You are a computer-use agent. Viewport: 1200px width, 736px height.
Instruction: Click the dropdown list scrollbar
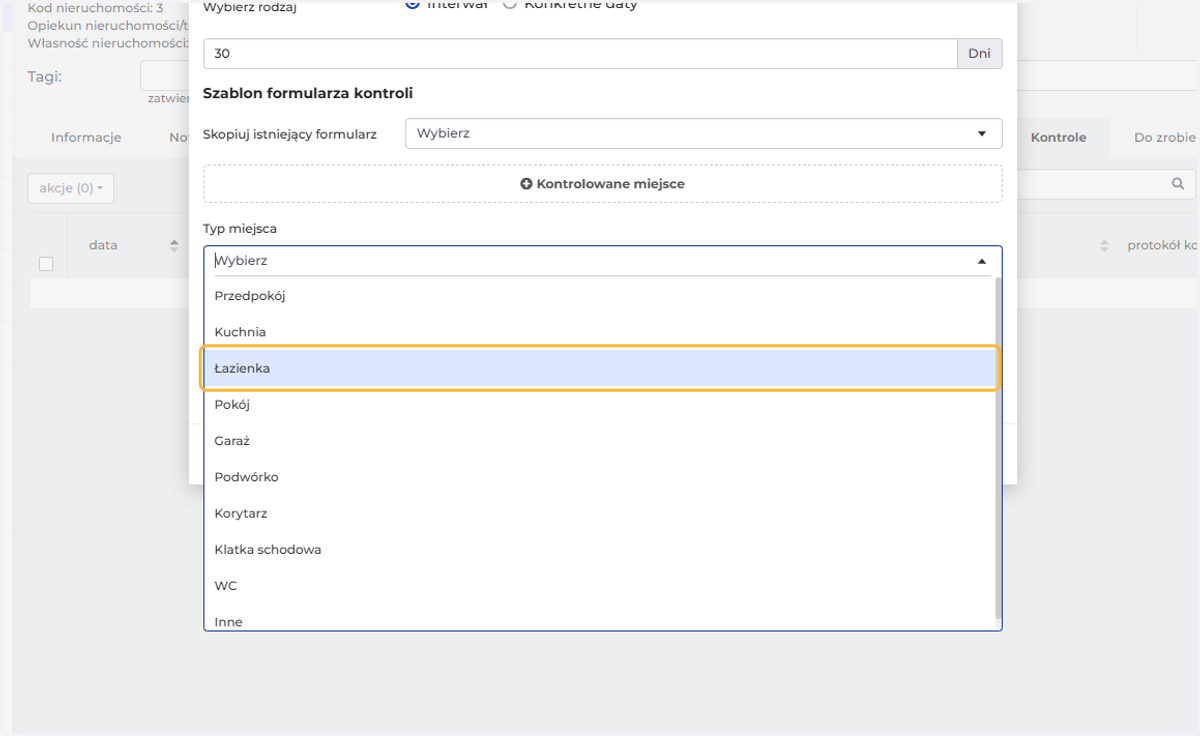point(998,448)
